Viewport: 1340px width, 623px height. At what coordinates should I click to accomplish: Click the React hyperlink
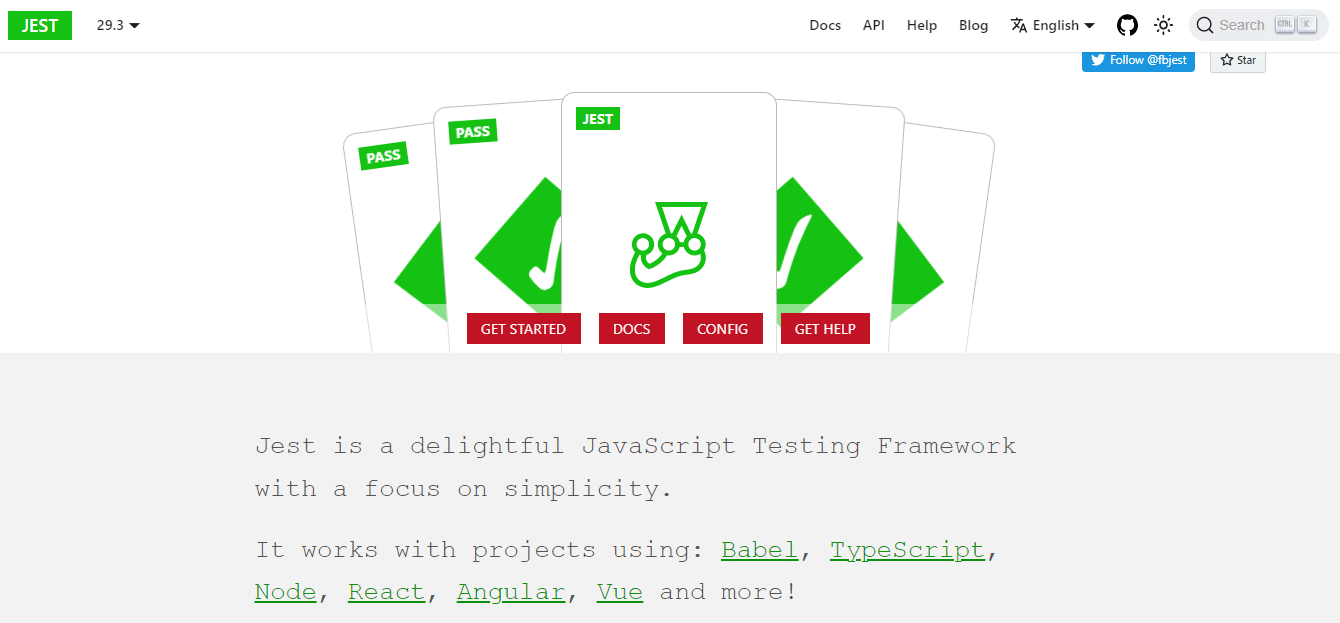(386, 591)
